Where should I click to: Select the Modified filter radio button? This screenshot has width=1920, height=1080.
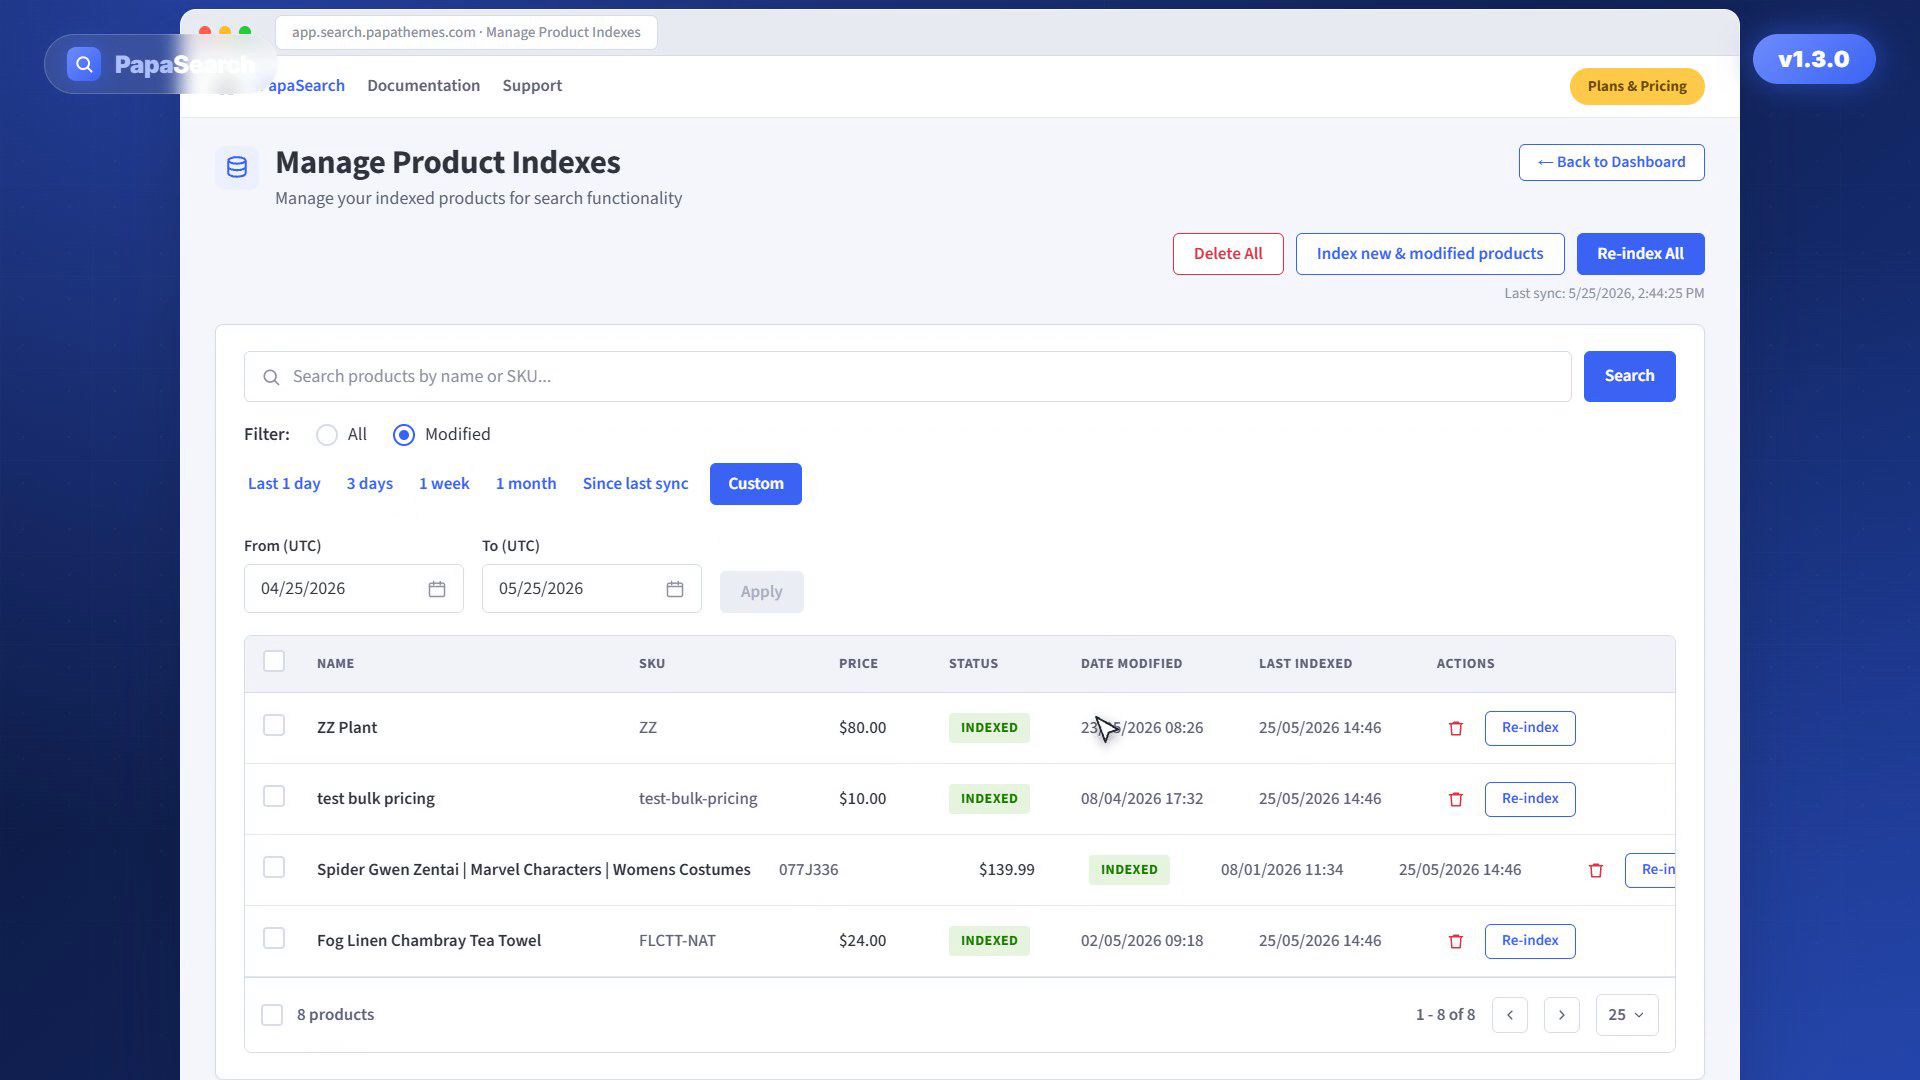click(x=404, y=435)
